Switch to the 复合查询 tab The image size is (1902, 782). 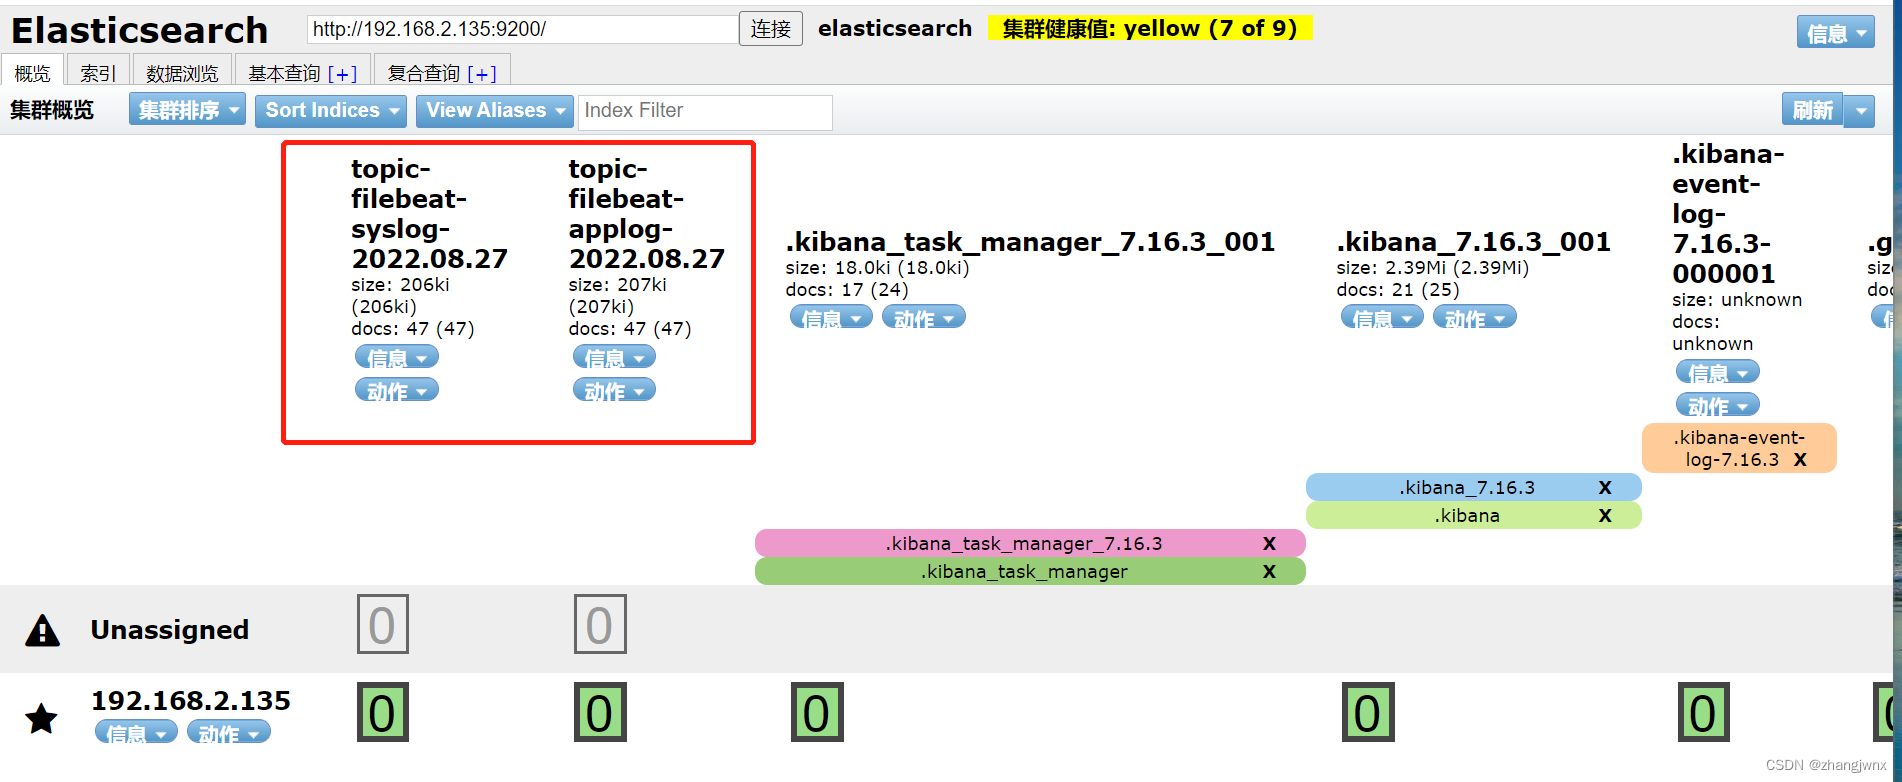pyautogui.click(x=424, y=73)
